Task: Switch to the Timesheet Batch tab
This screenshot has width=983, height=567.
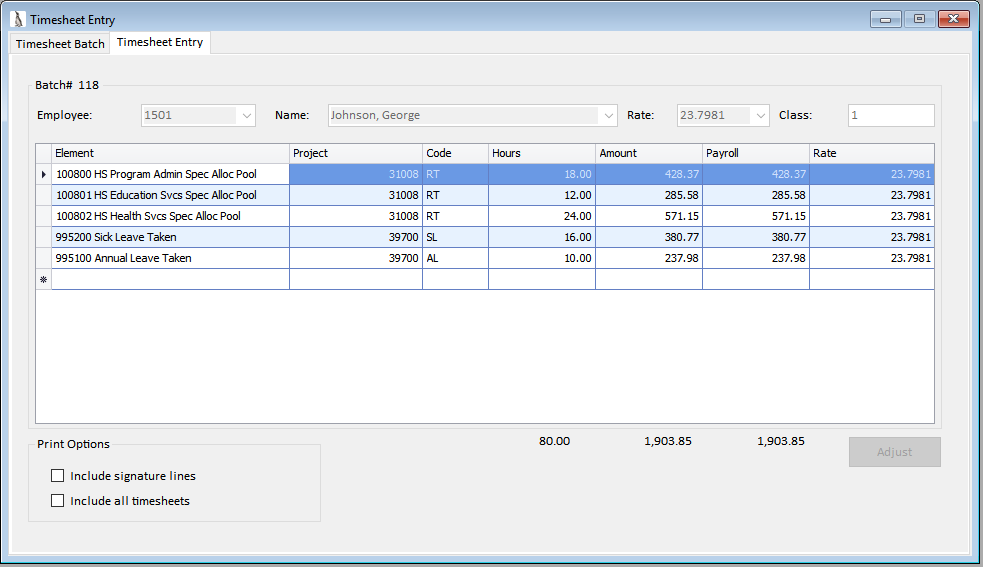Action: click(x=60, y=44)
